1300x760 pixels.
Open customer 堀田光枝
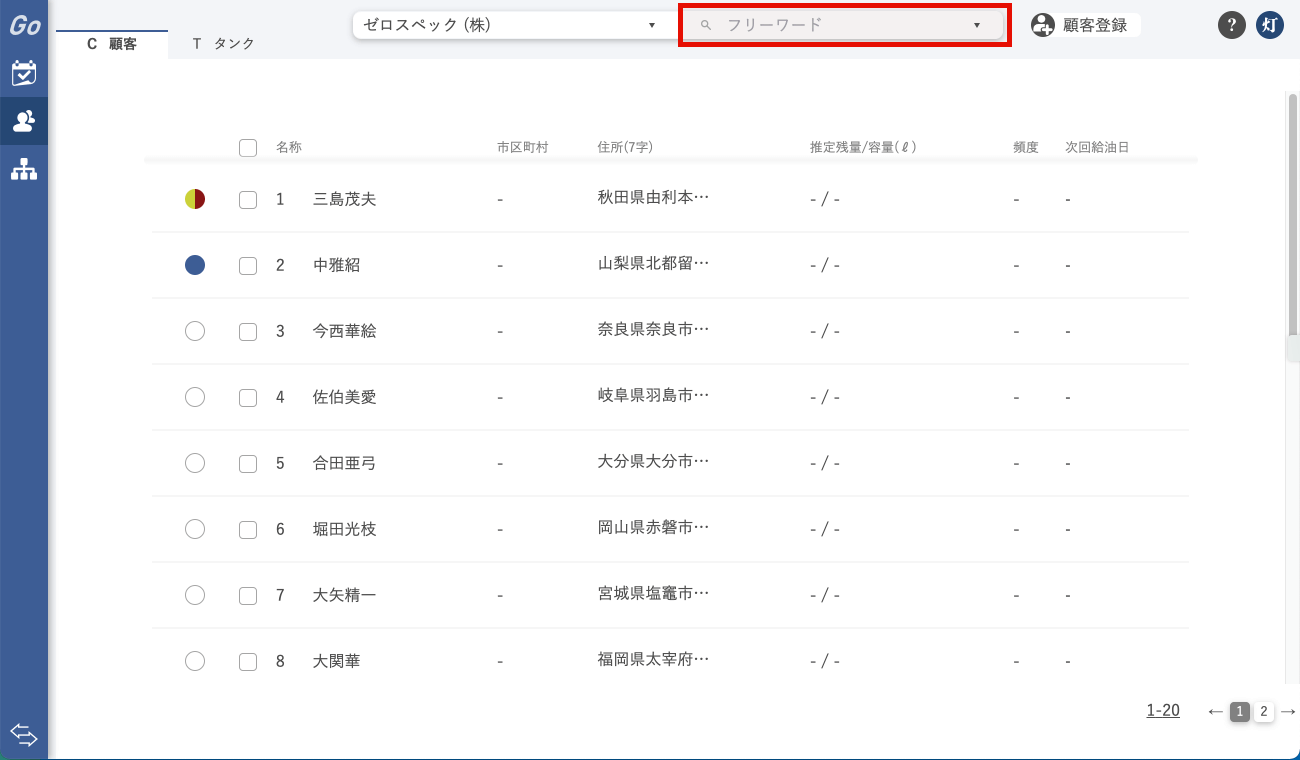coord(345,529)
